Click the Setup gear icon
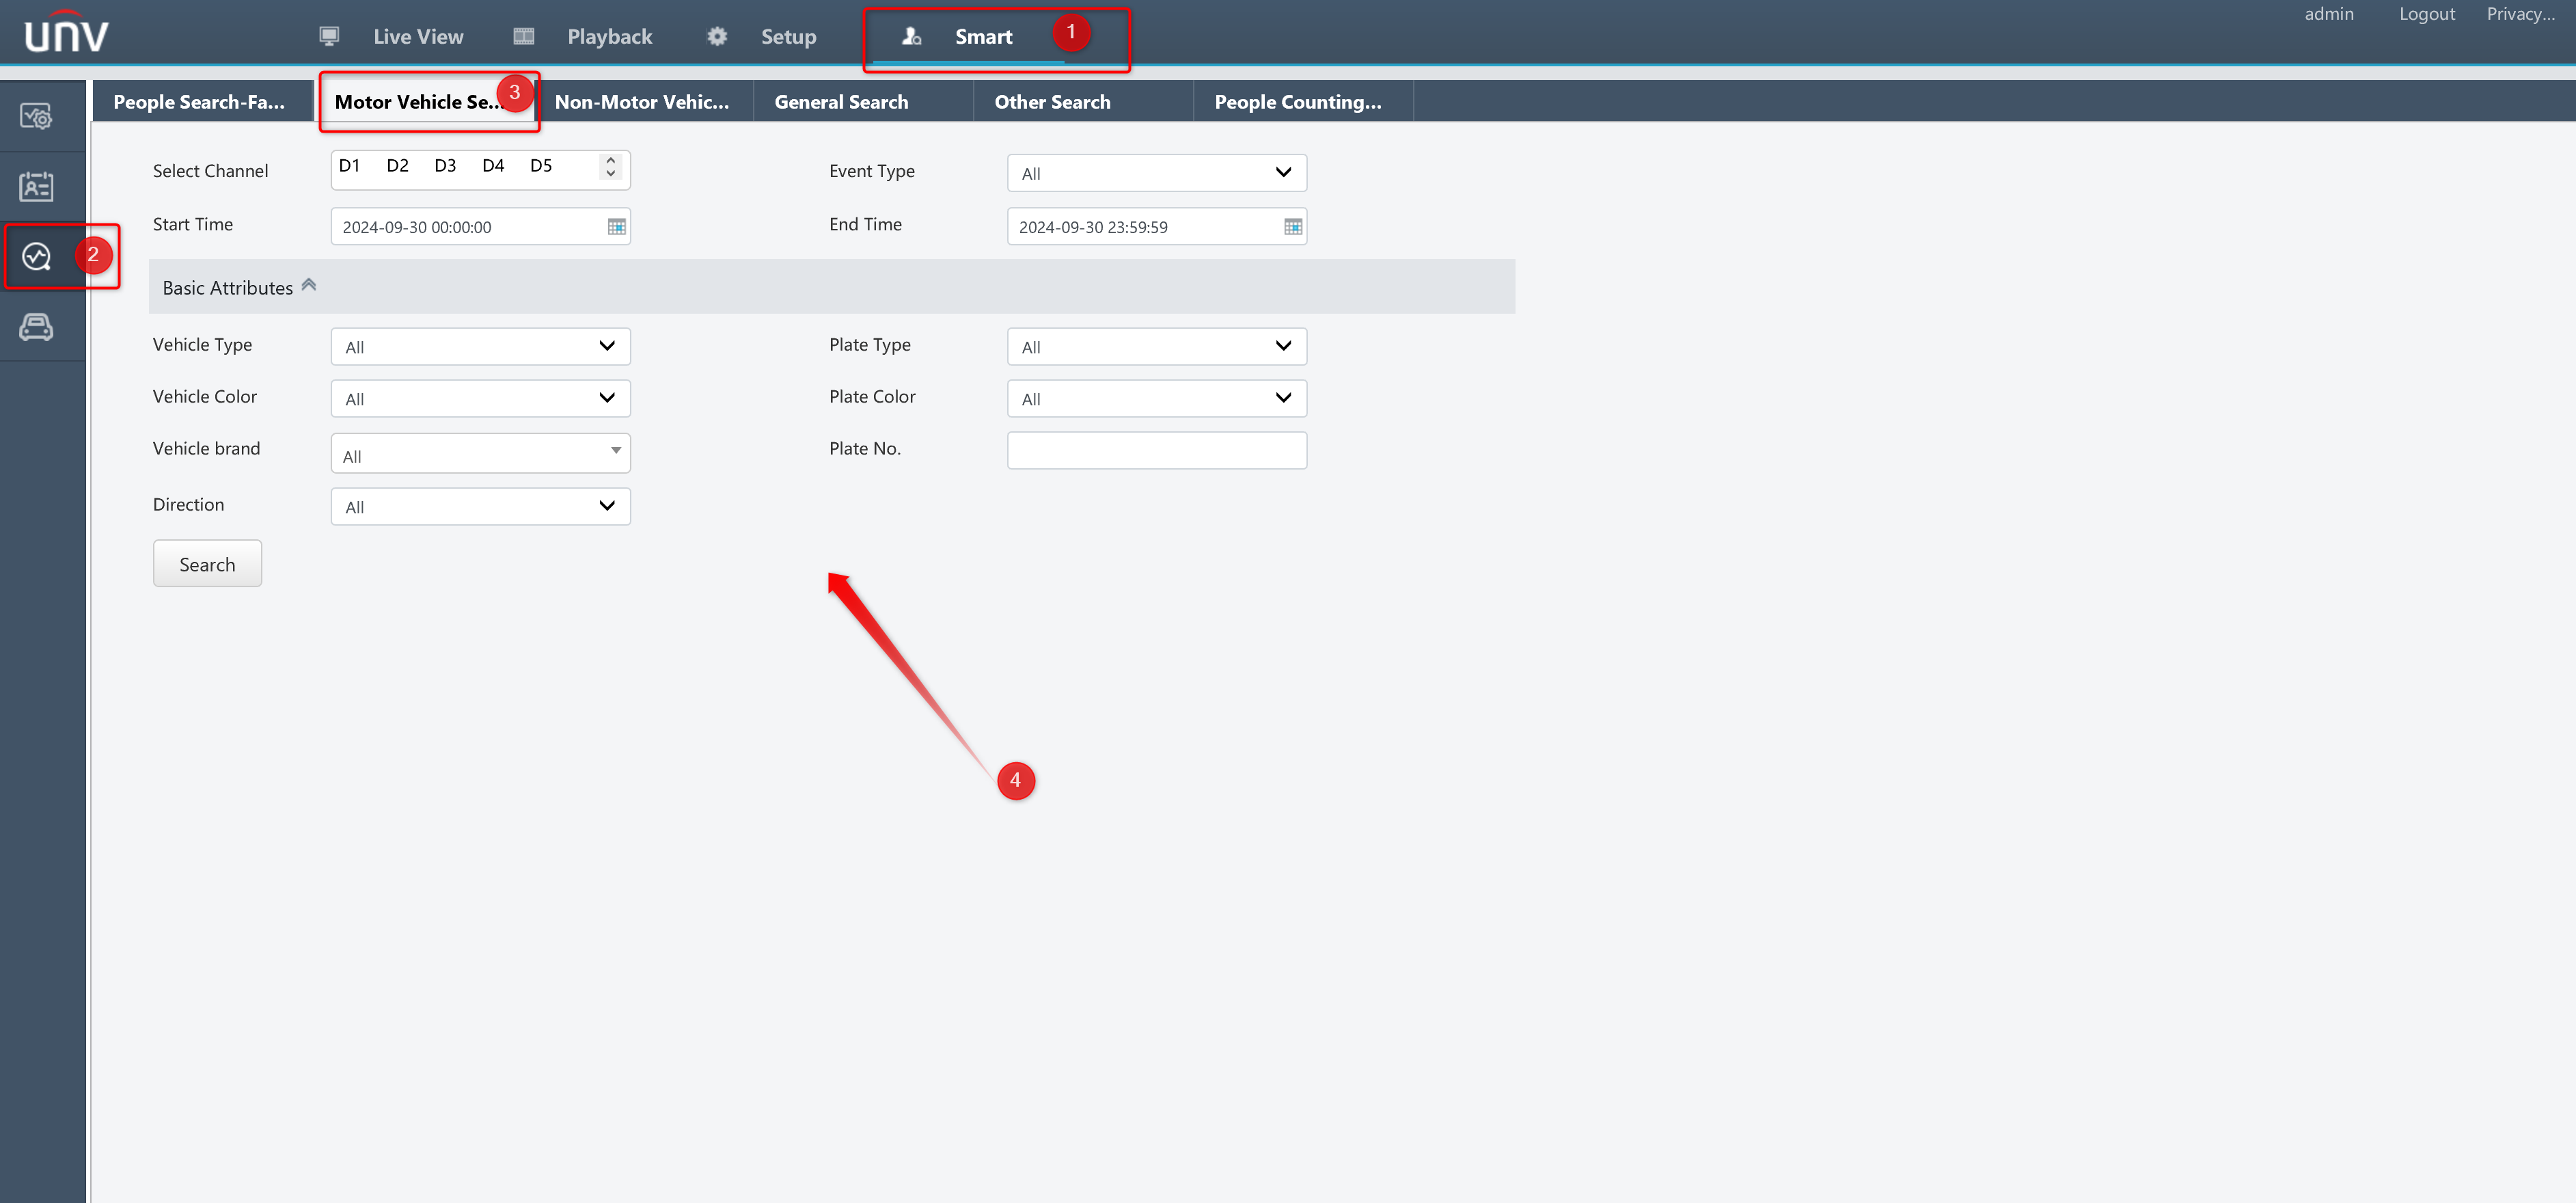The height and width of the screenshot is (1203, 2576). click(717, 37)
